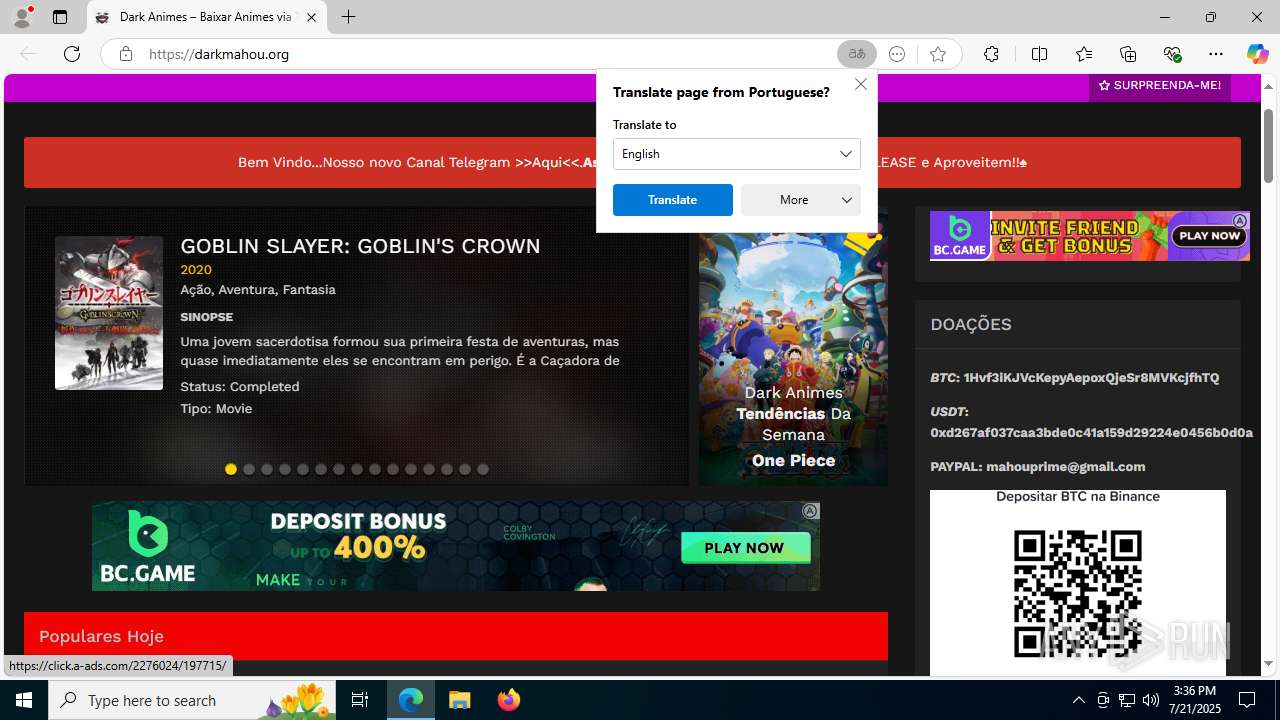This screenshot has height=720, width=1280.
Task: Open the Windows Start menu
Action: coord(24,700)
